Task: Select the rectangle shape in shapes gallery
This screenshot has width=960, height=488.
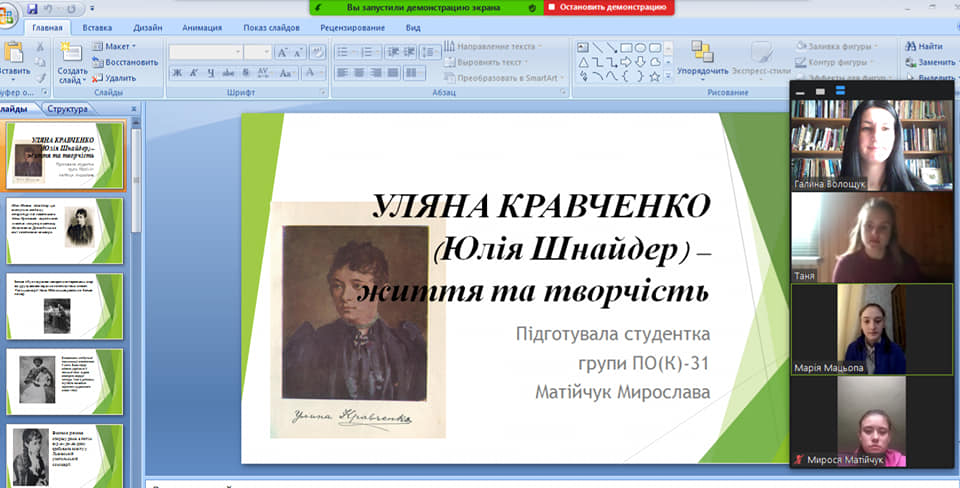Action: coord(626,47)
